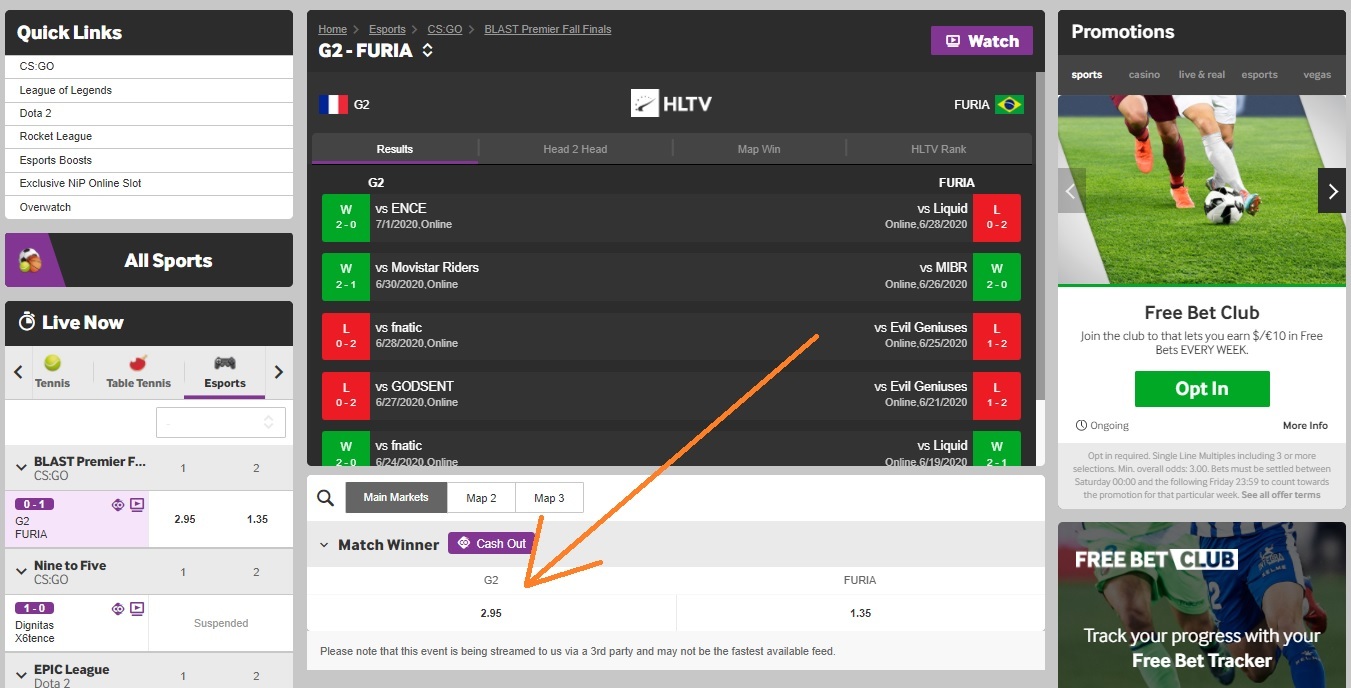Screen dimensions: 1351x688
Task: Click the purple Watch button
Action: [982, 41]
